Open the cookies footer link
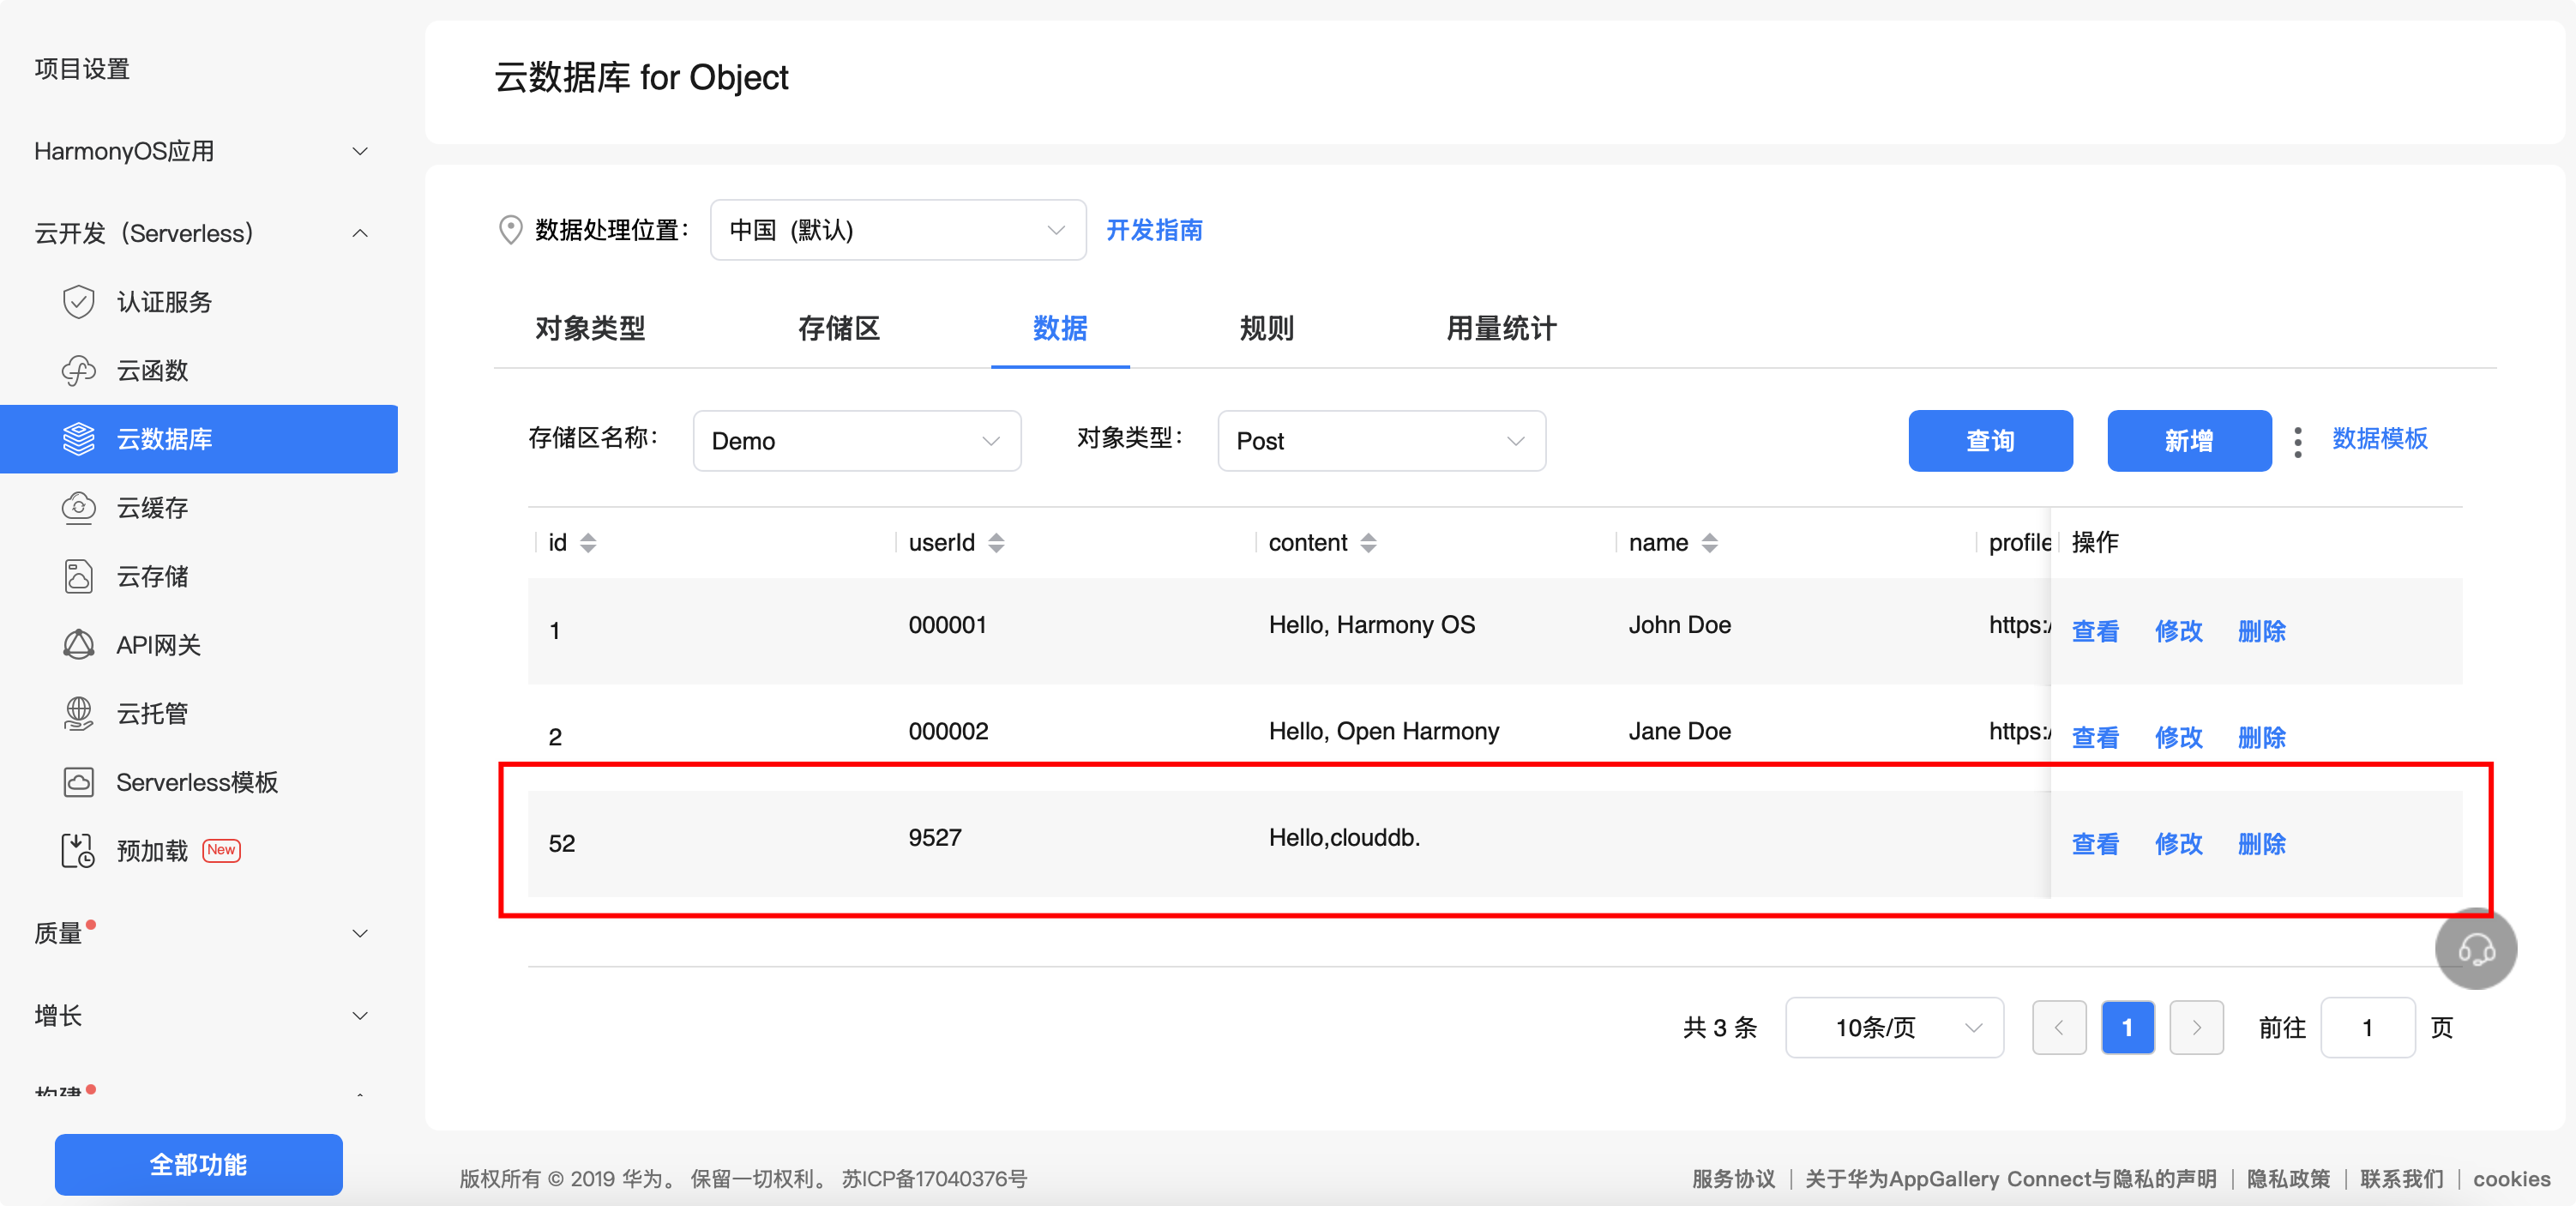The height and width of the screenshot is (1206, 2576). 2511,1179
